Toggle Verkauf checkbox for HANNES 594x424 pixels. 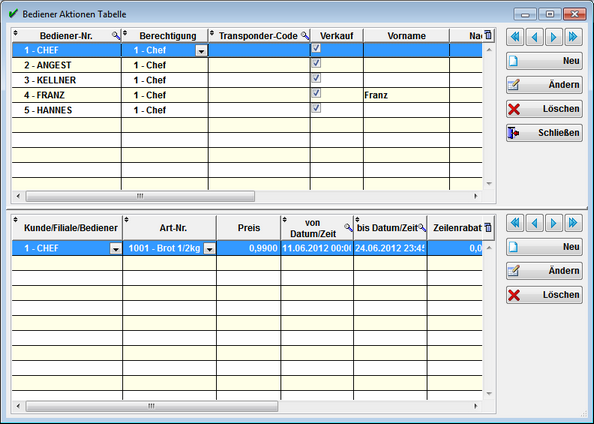pos(316,108)
